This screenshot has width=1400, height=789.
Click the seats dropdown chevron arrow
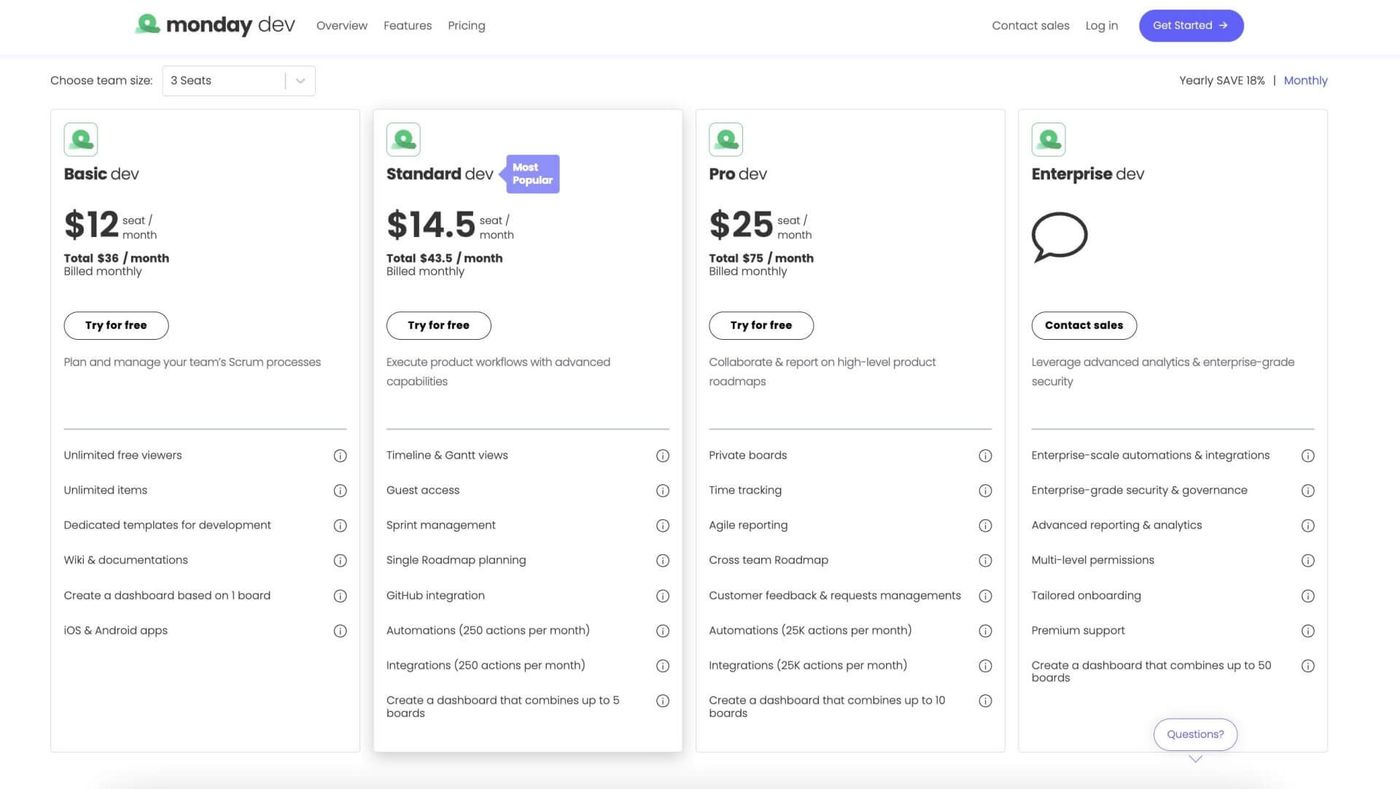point(300,81)
